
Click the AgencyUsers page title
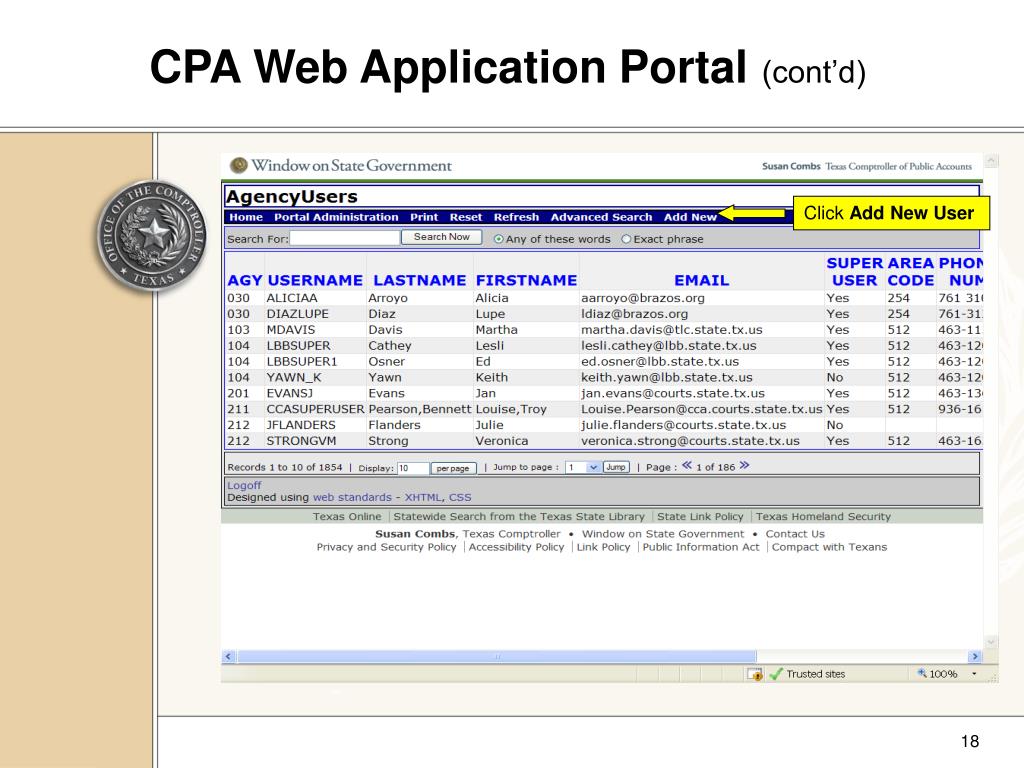[291, 197]
